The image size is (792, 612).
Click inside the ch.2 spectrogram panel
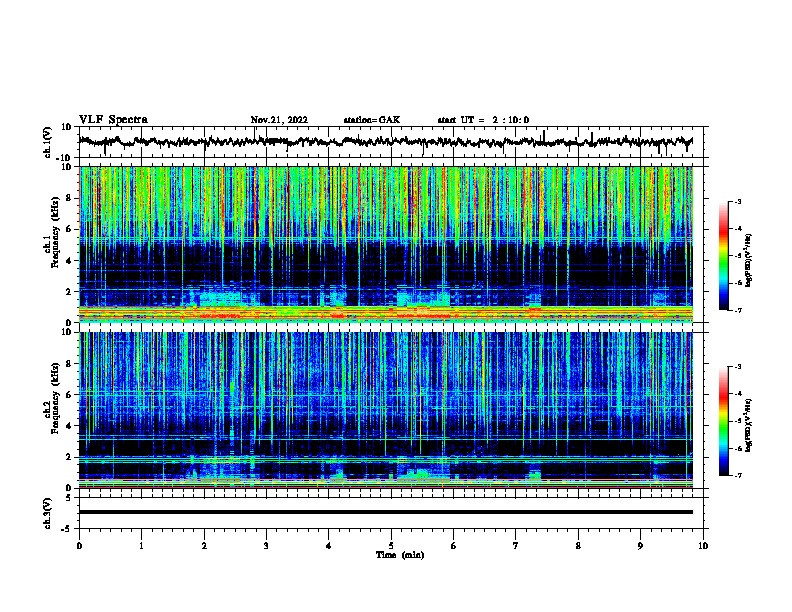tap(385, 410)
